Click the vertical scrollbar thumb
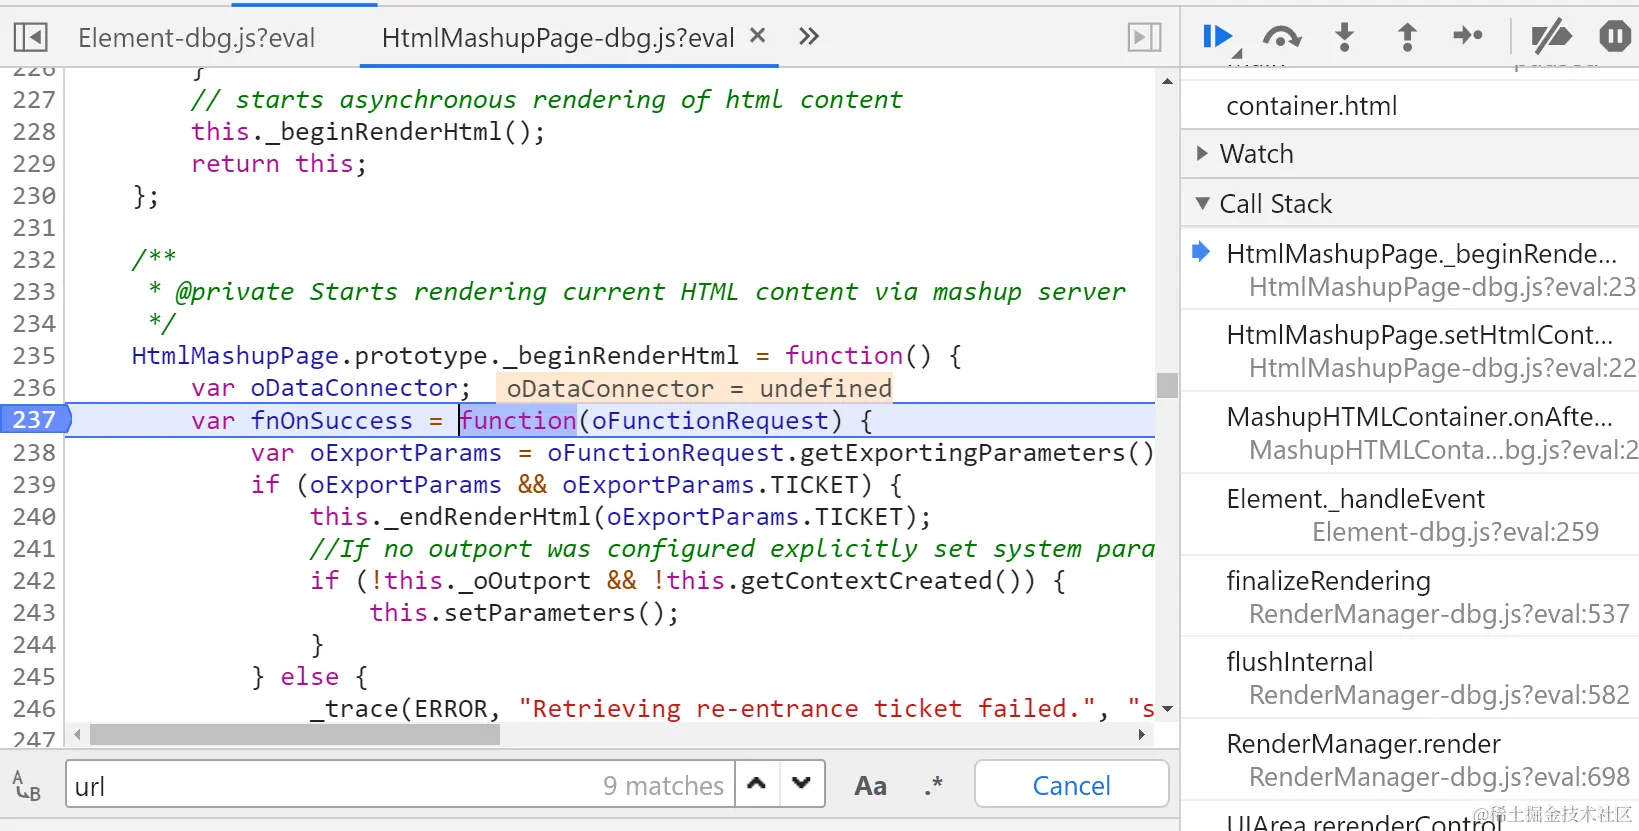The height and width of the screenshot is (831, 1639). coord(1167,385)
